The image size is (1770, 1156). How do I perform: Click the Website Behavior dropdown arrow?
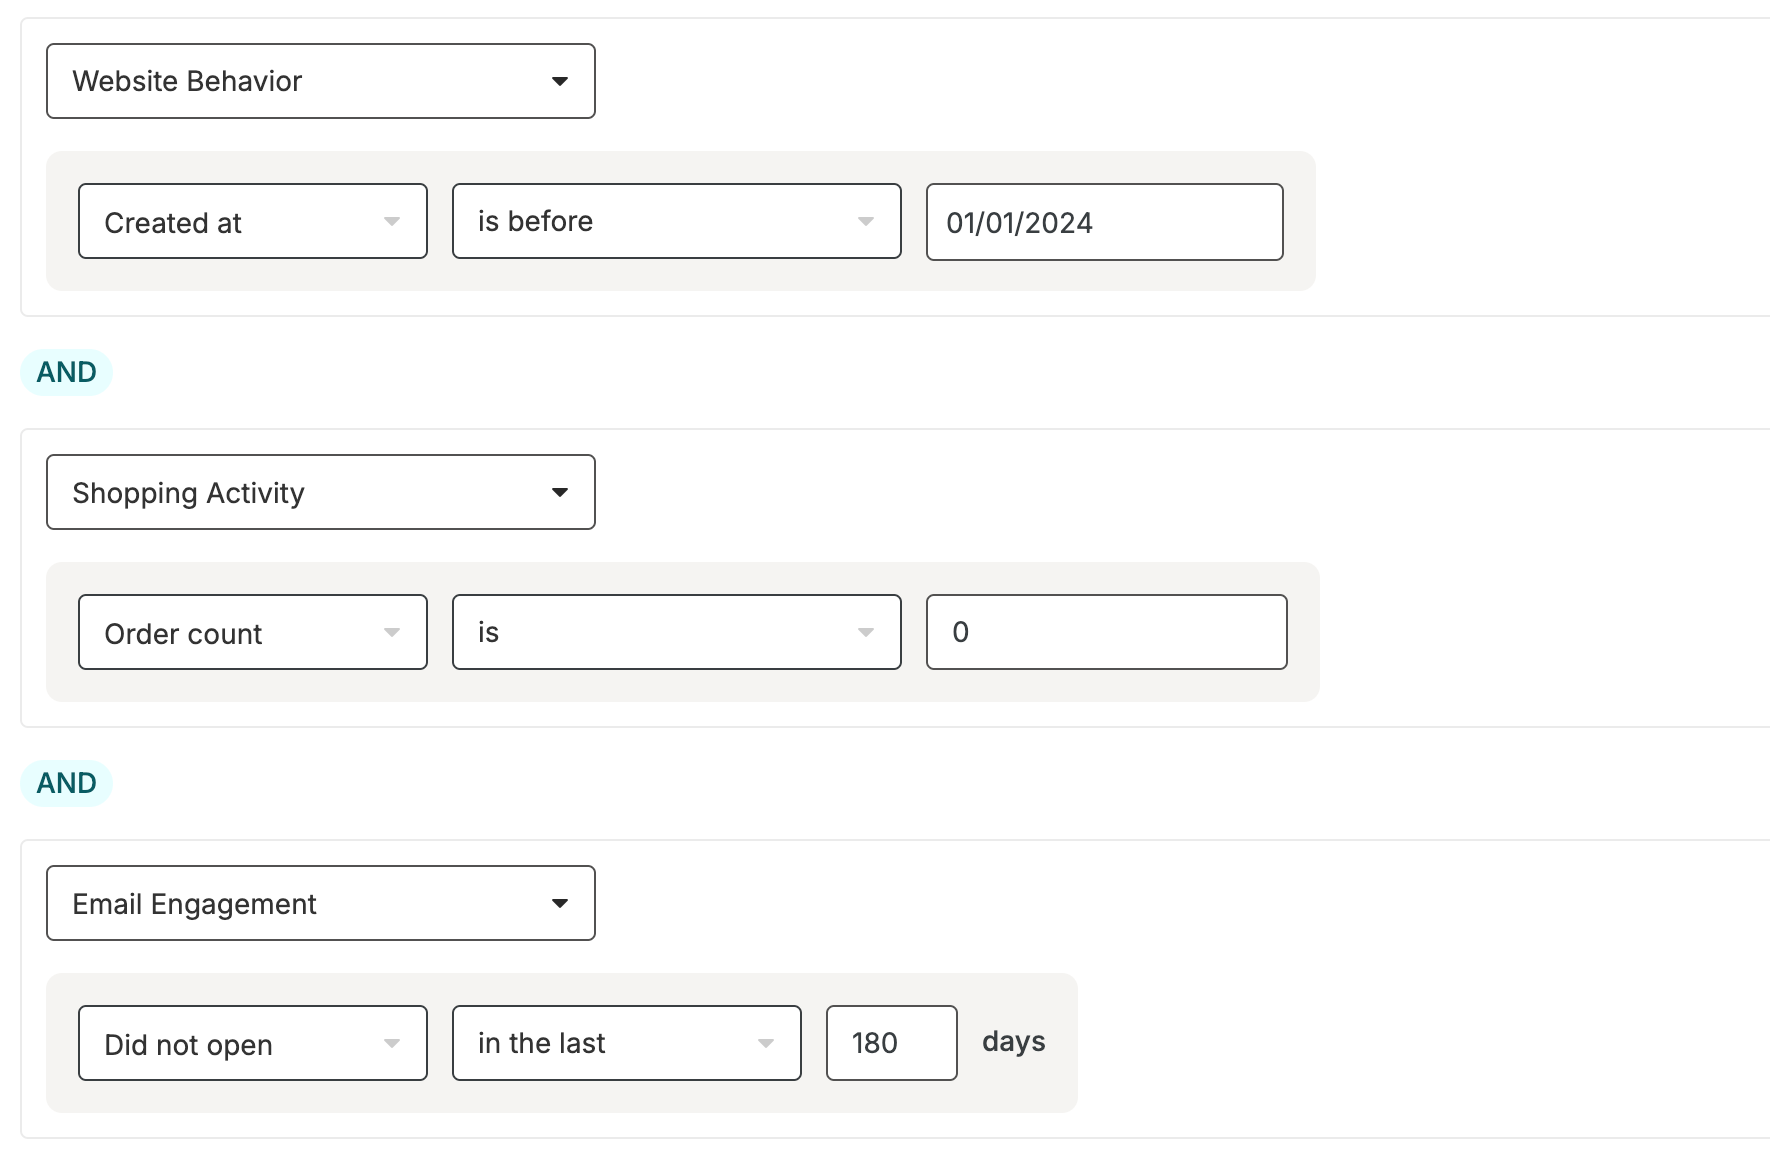point(560,81)
